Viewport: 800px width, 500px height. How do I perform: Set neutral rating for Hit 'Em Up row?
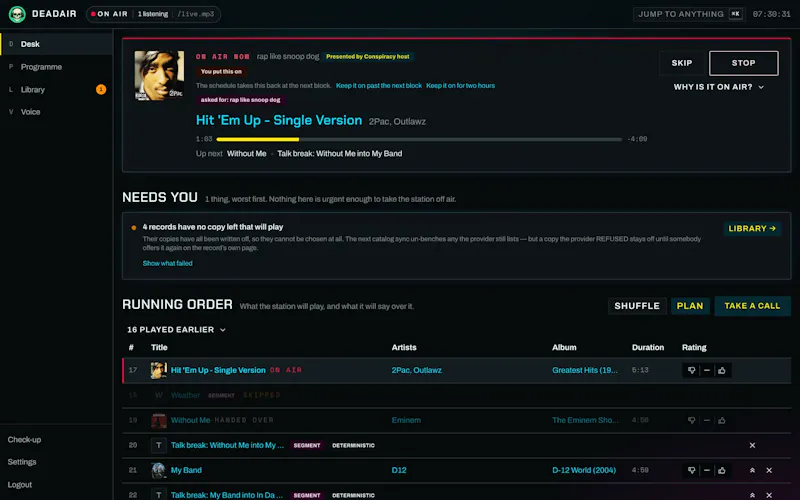tap(707, 370)
